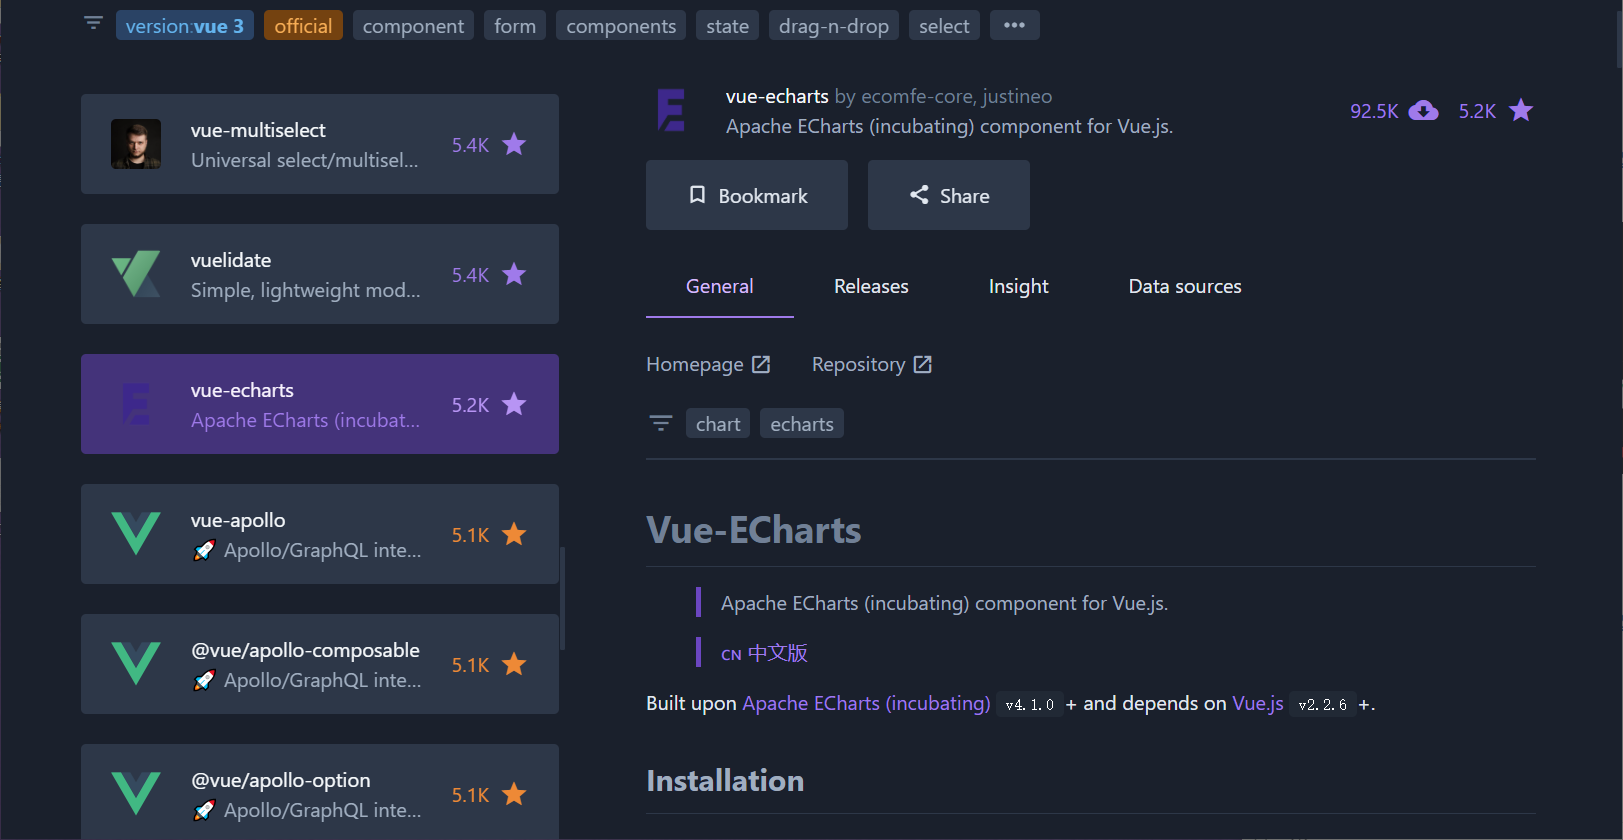The width and height of the screenshot is (1623, 840).
Task: Select the version:vue 3 filter tag
Action: (x=185, y=26)
